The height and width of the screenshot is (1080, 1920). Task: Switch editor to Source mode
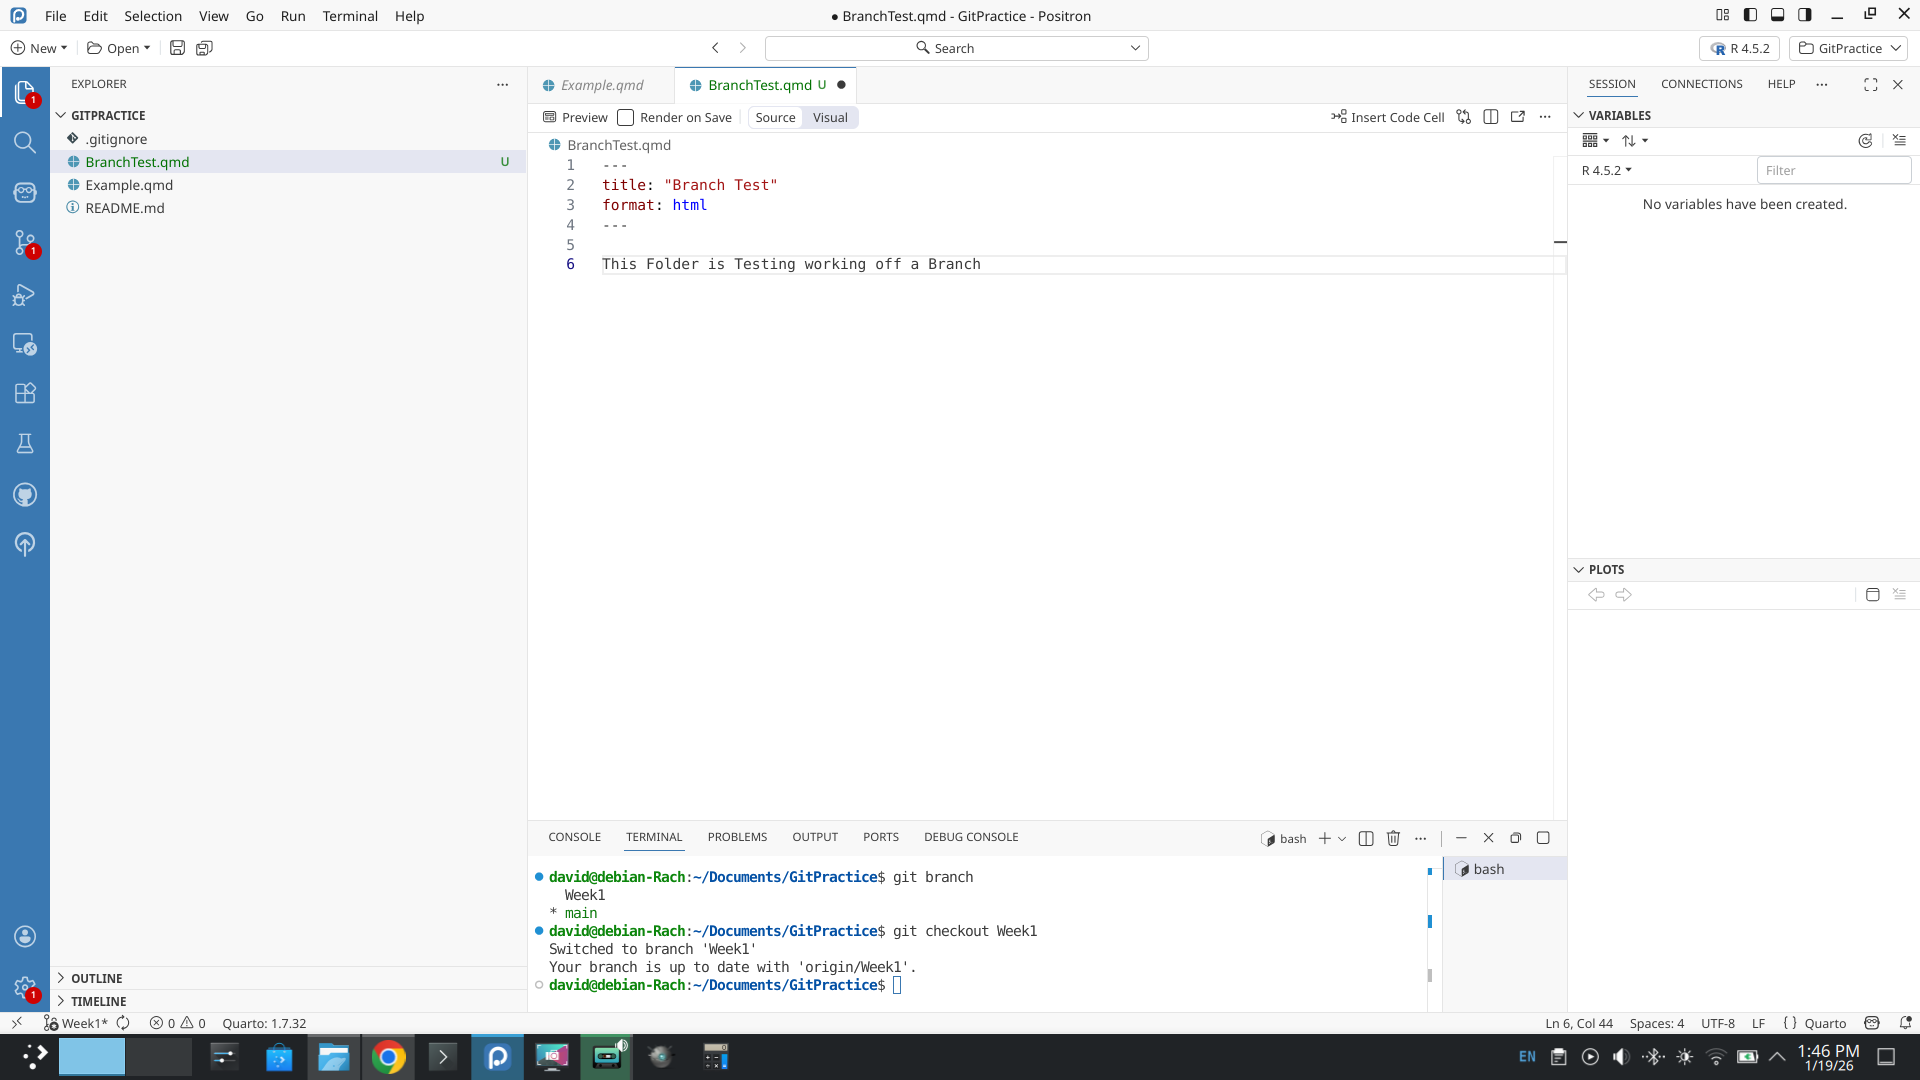coord(775,117)
